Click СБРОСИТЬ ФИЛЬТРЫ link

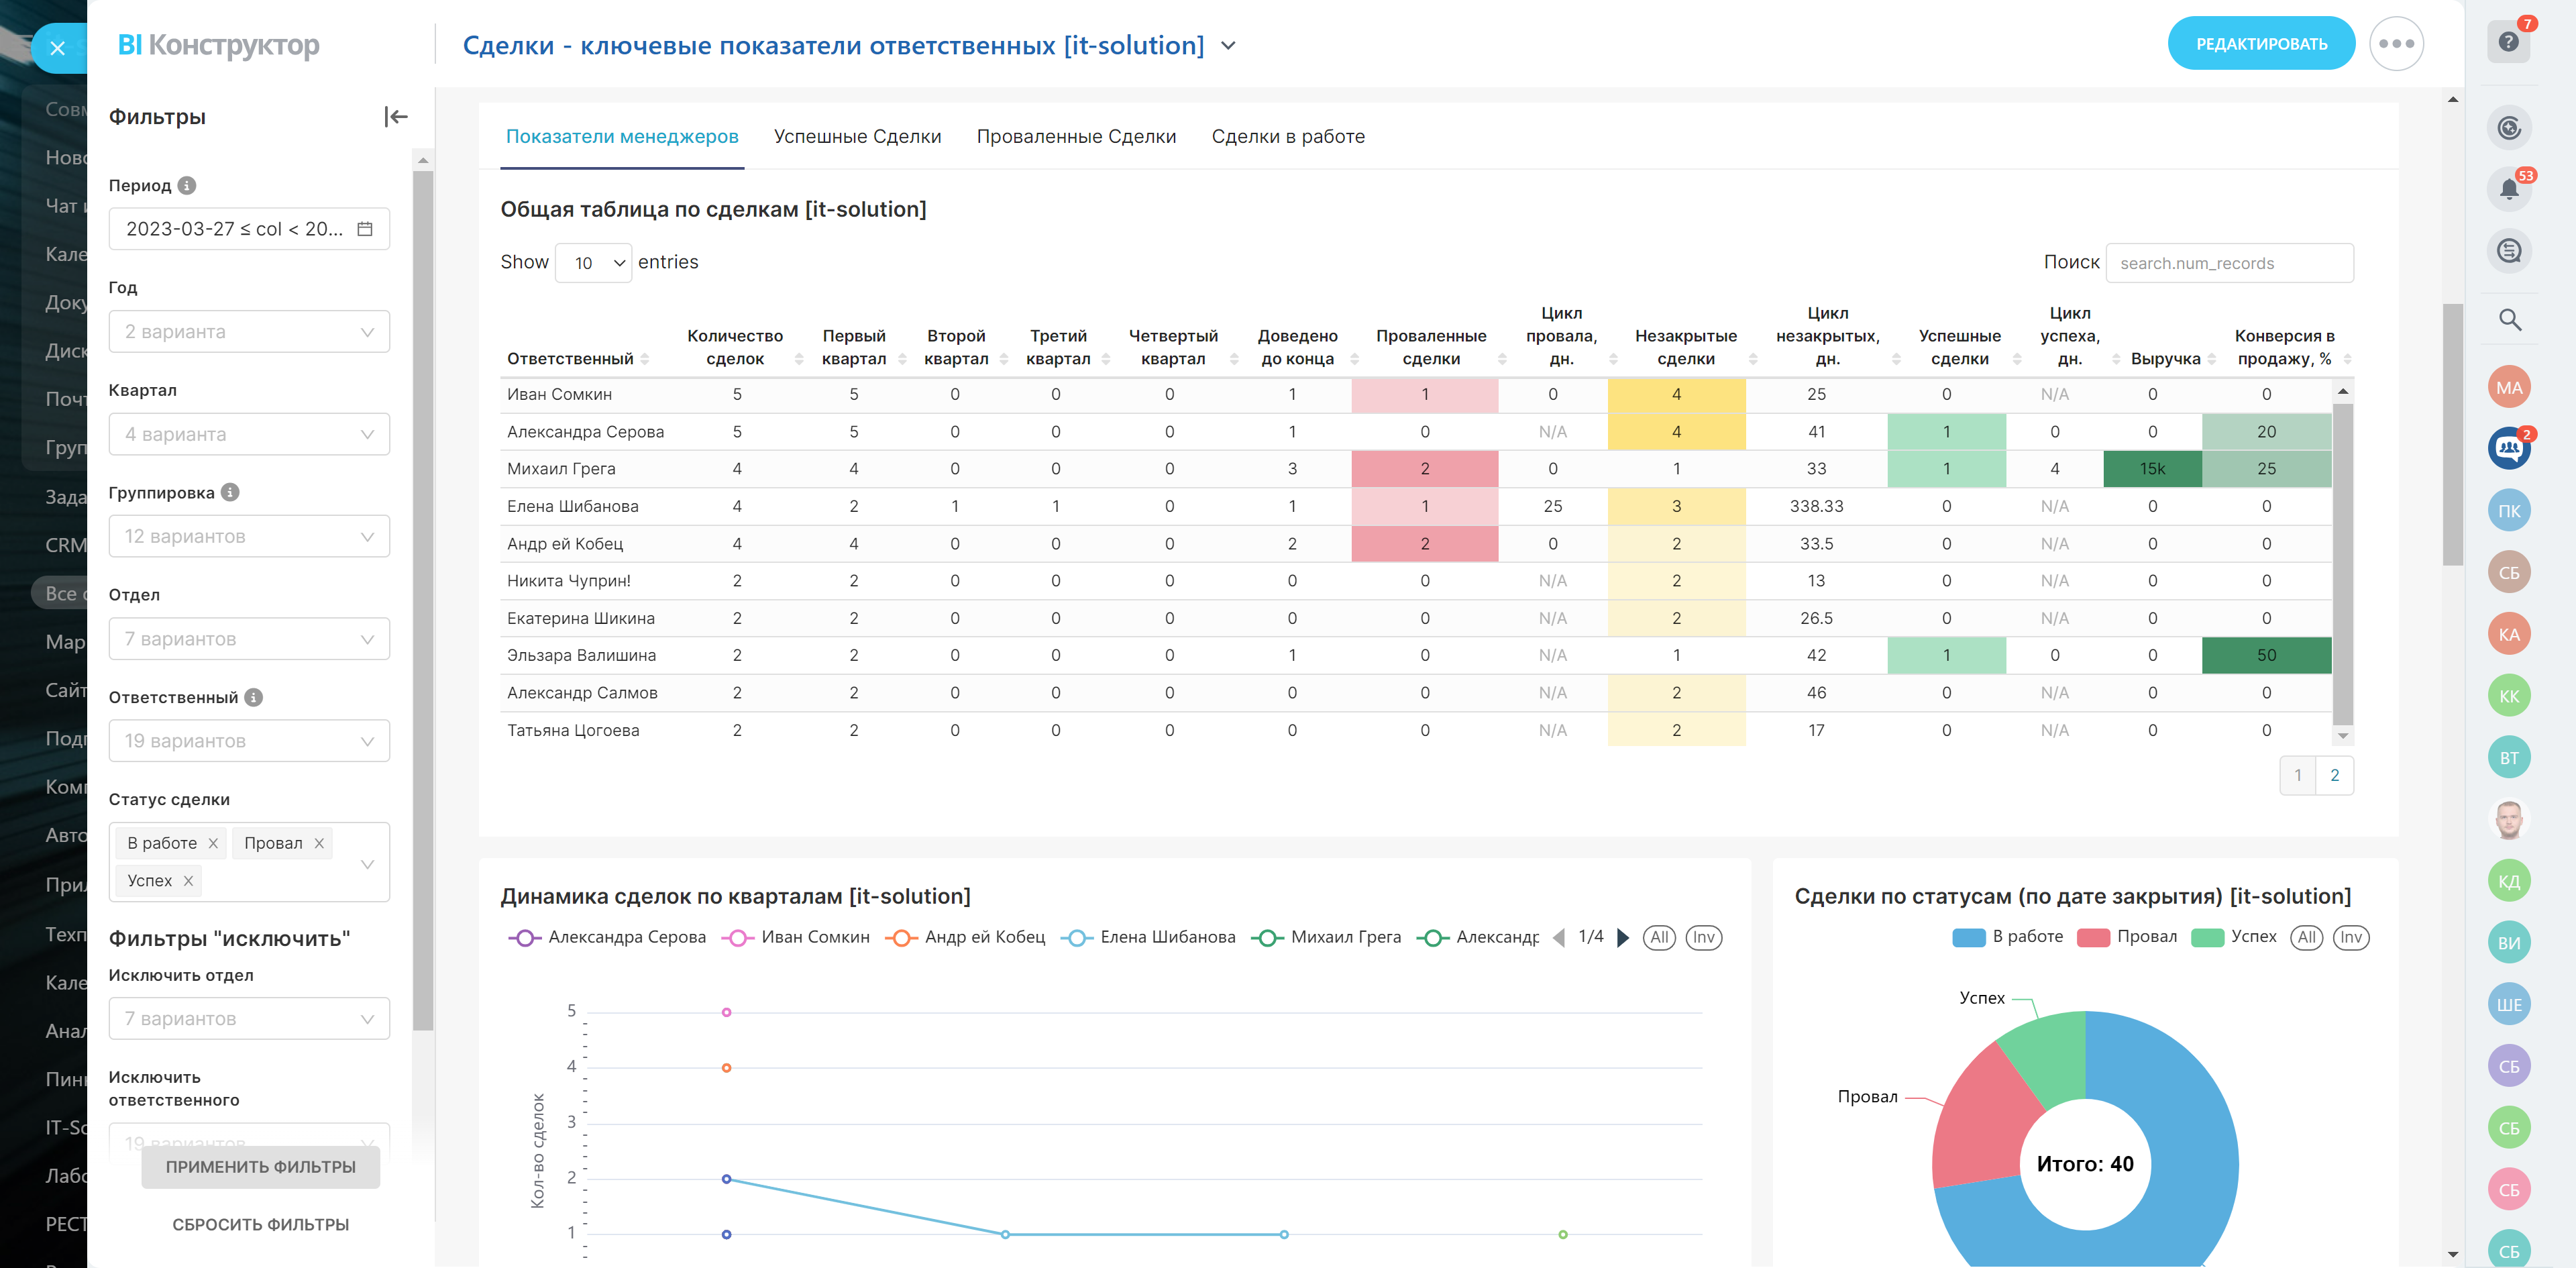click(x=260, y=1224)
